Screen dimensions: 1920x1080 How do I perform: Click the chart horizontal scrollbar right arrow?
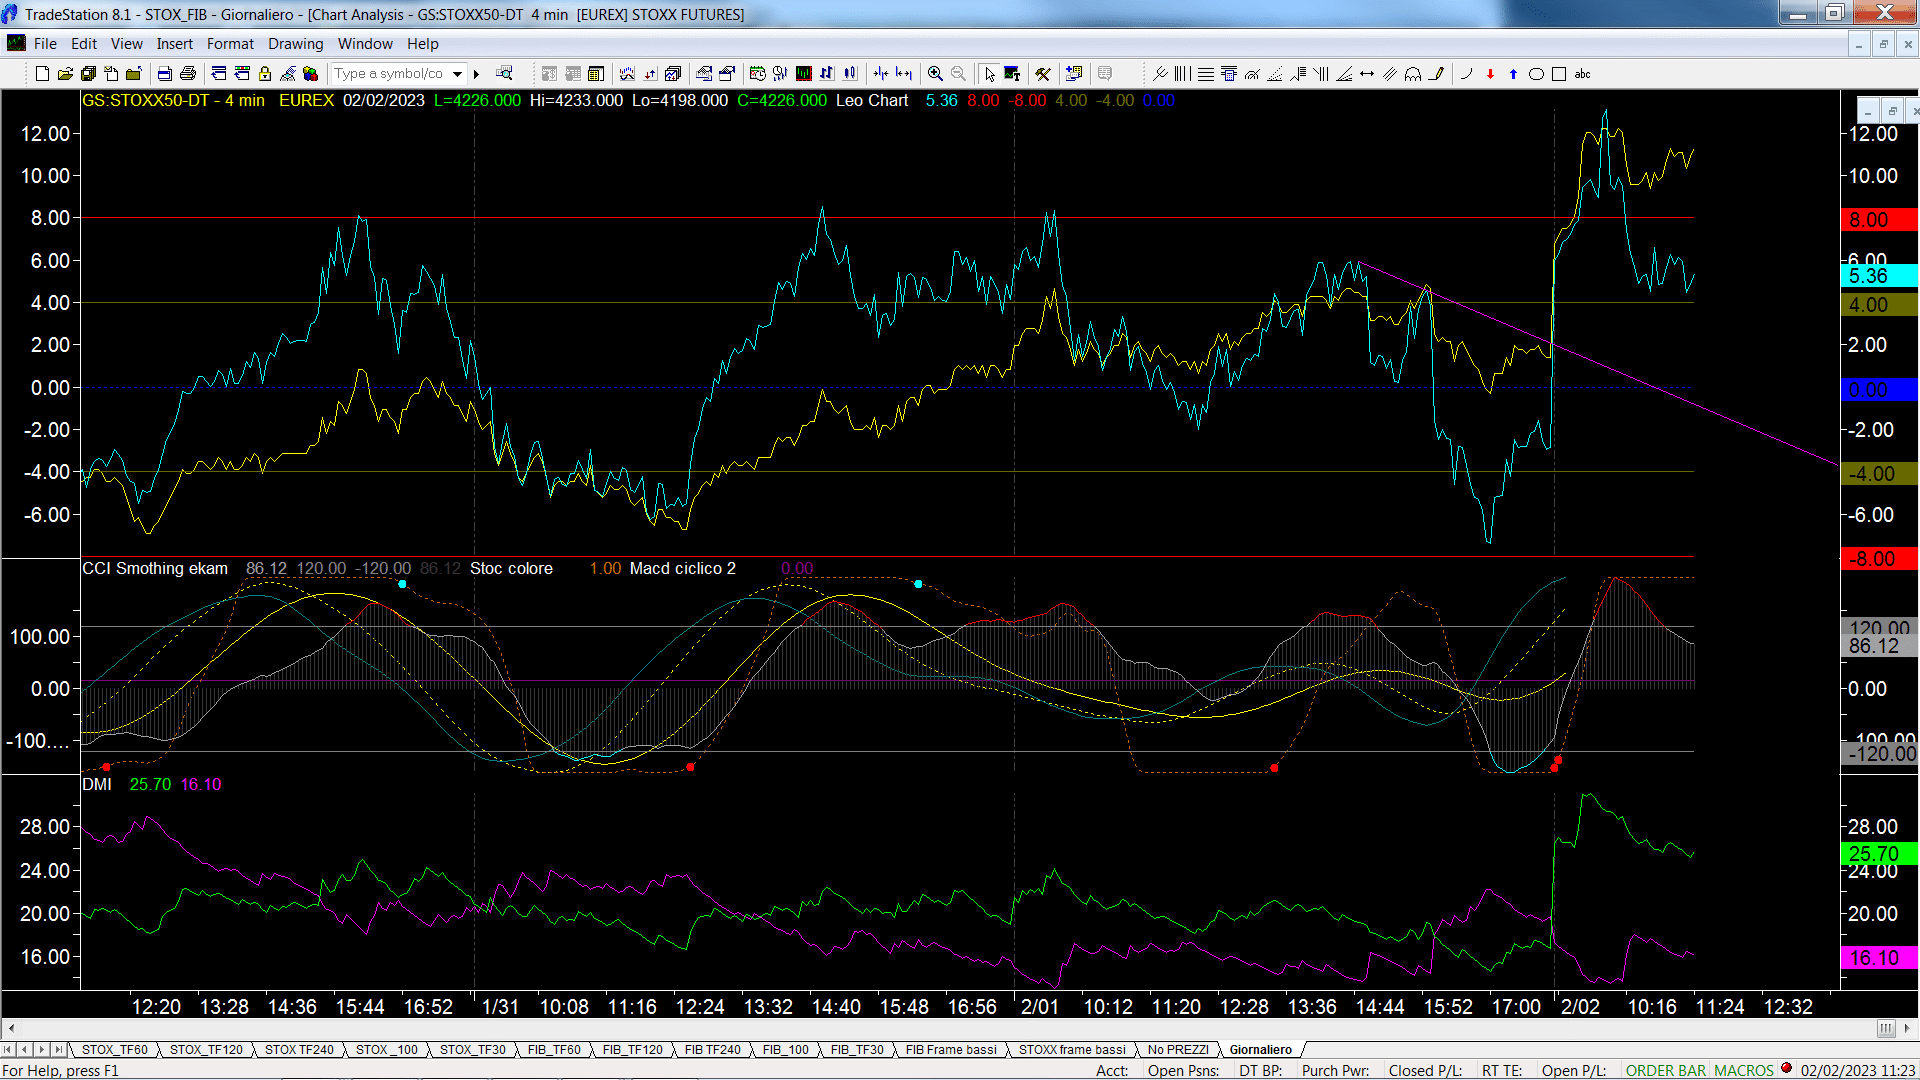pos(1908,1028)
